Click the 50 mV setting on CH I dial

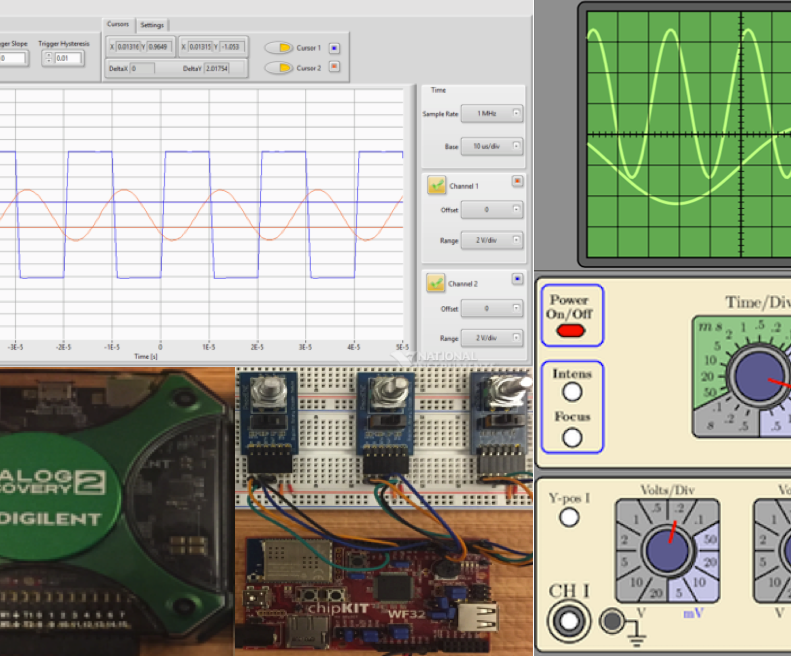pyautogui.click(x=710, y=539)
